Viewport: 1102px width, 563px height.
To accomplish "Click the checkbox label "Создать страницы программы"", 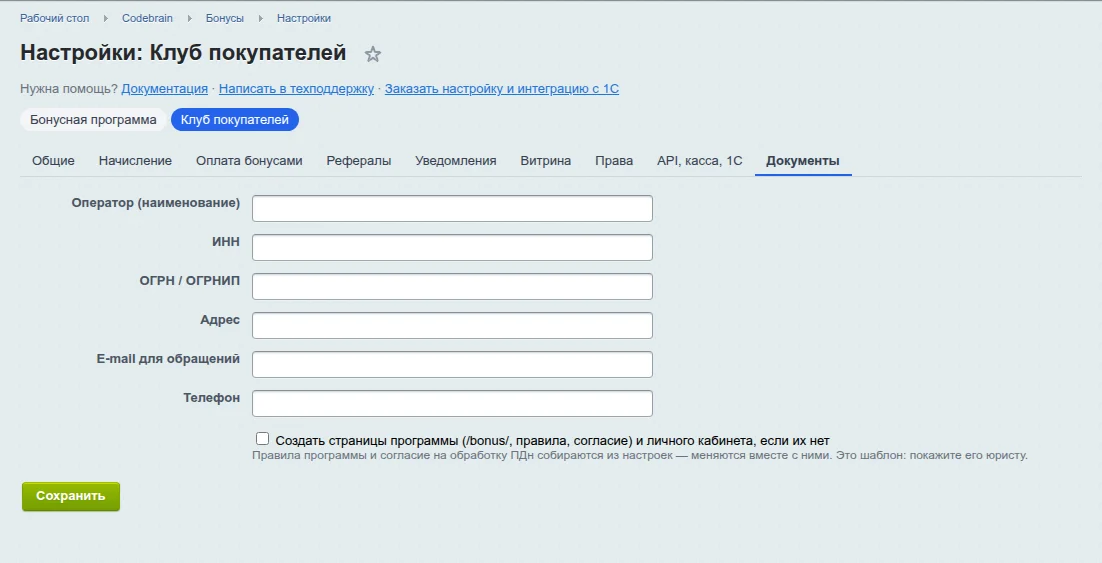I will pos(552,441).
